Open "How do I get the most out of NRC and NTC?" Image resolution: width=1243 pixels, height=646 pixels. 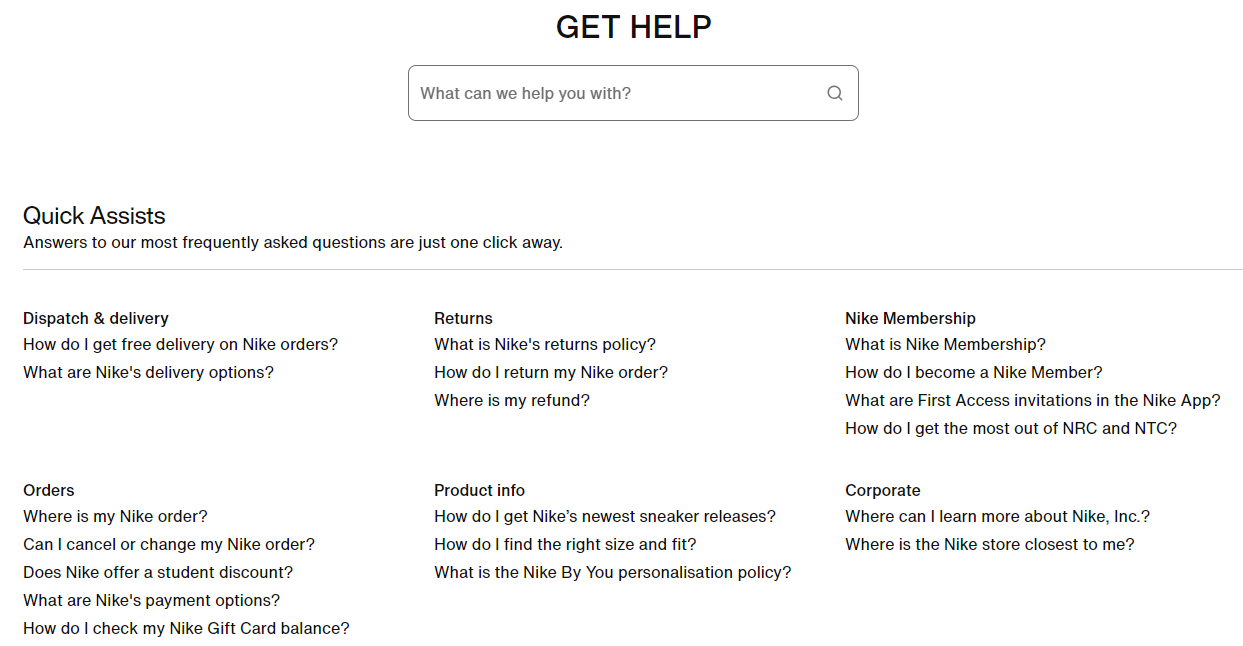(1011, 428)
